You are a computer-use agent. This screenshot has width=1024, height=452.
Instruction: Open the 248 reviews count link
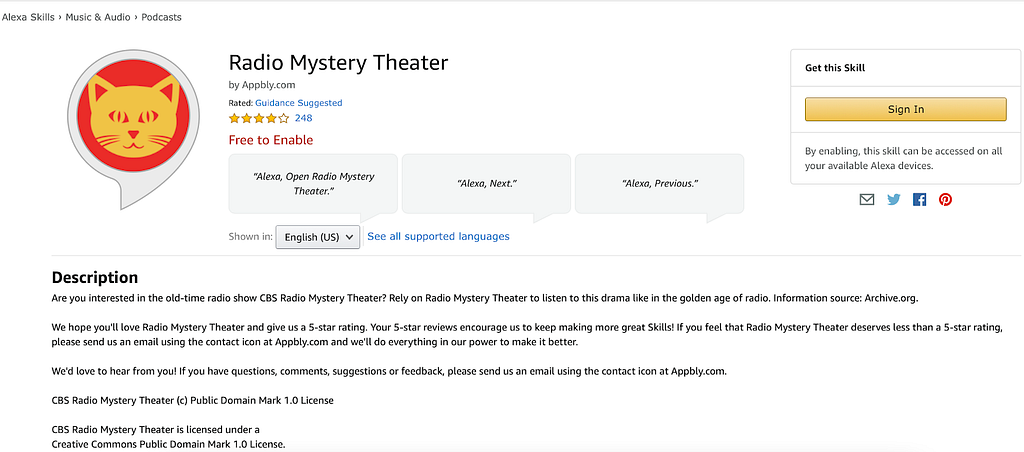coord(304,118)
